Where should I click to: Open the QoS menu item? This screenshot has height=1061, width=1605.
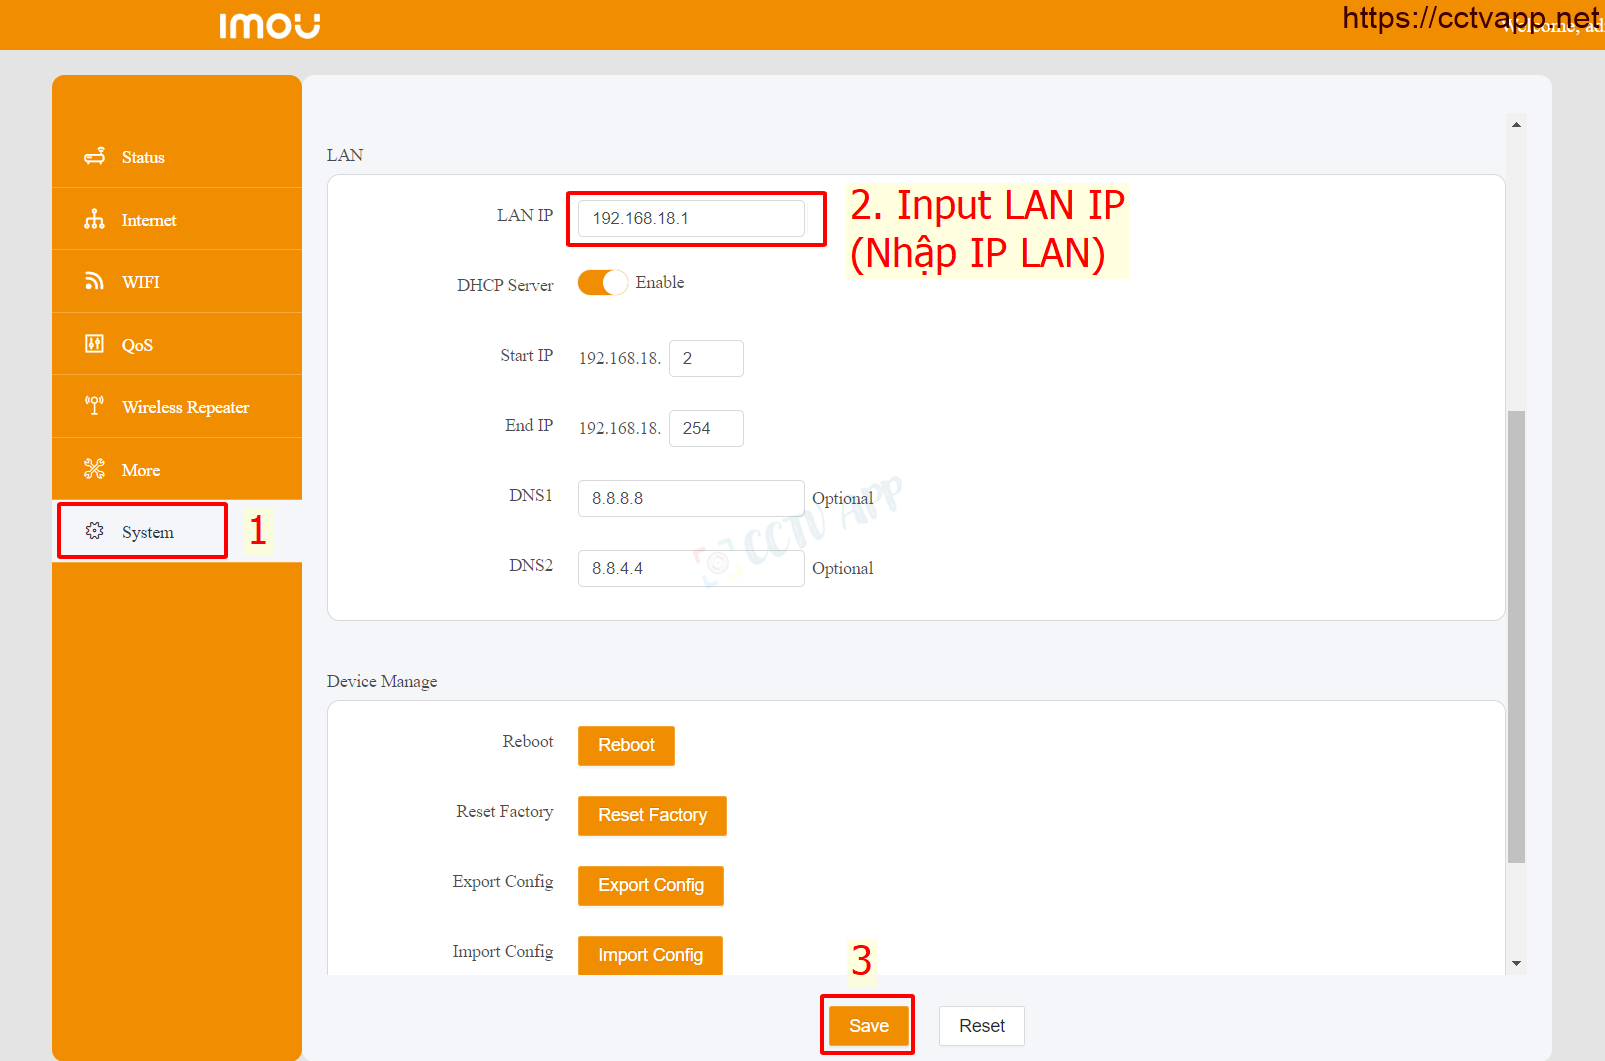[137, 345]
